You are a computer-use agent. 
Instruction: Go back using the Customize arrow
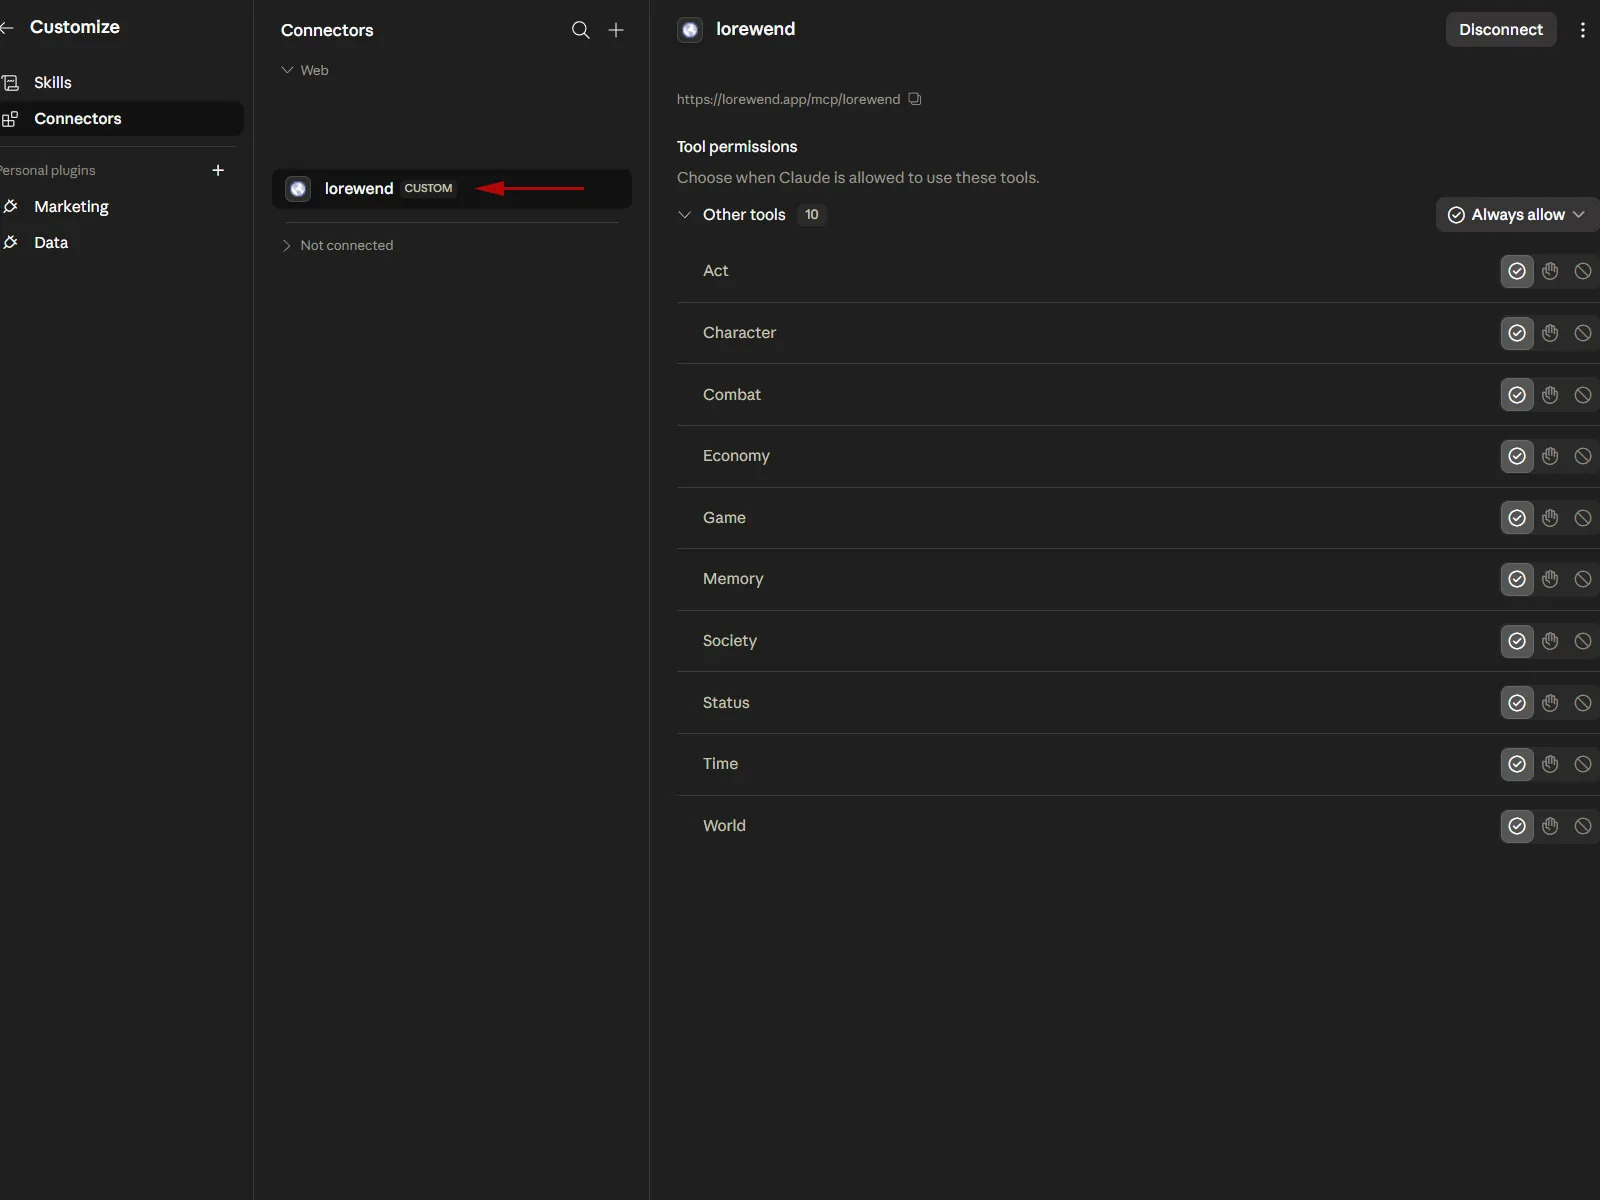(7, 28)
